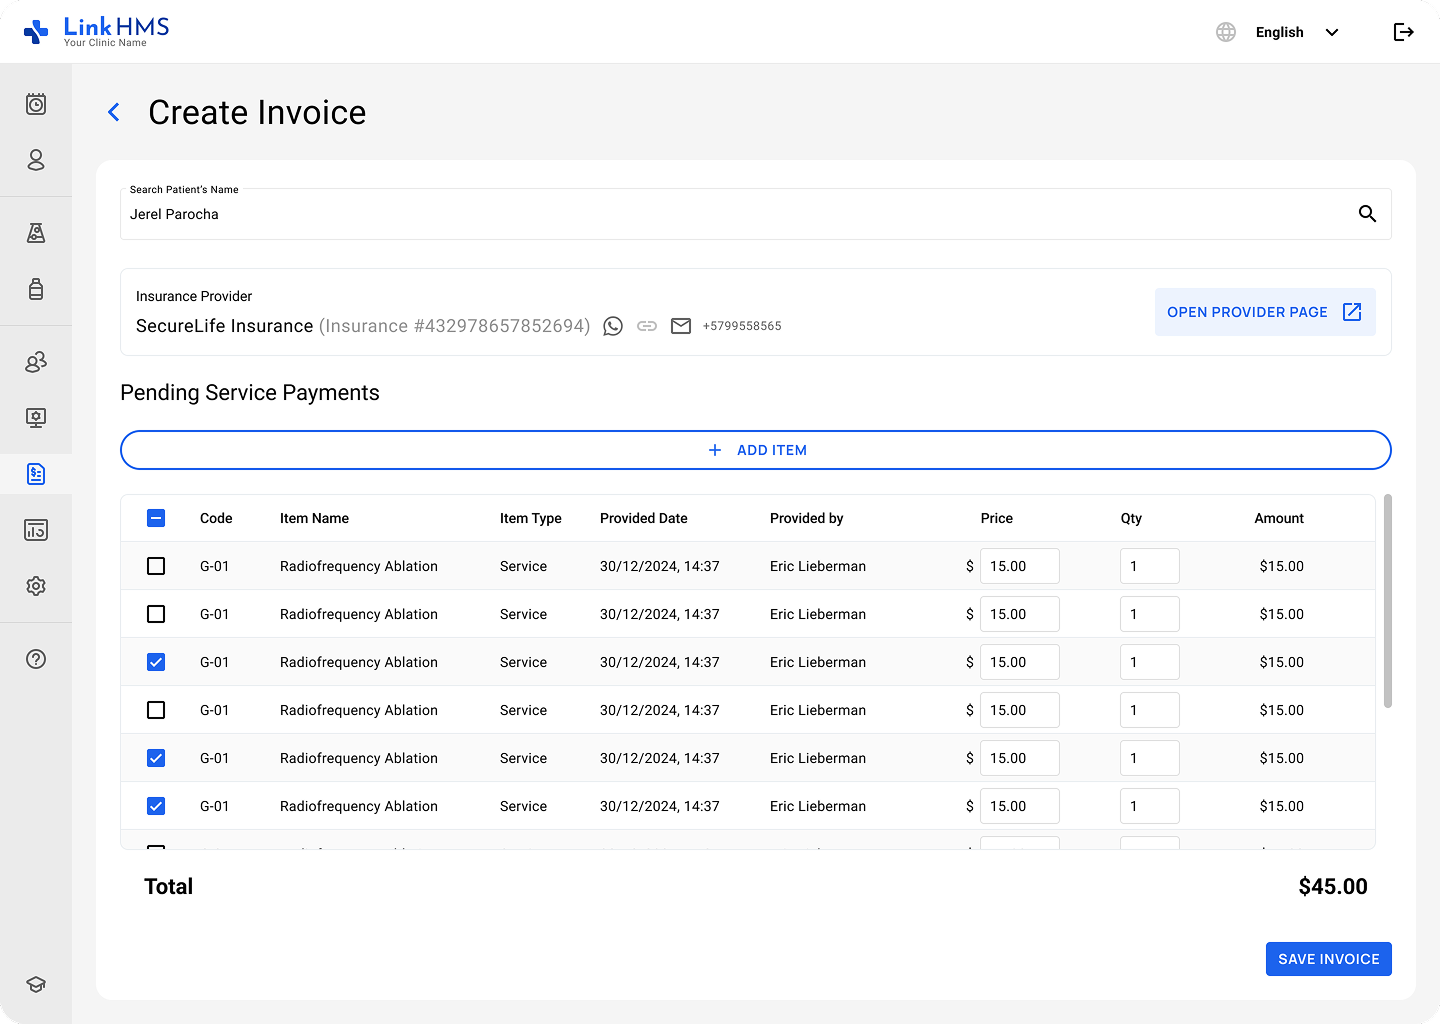This screenshot has width=1440, height=1024.
Task: Click the link chain icon beside insurance number
Action: click(647, 326)
